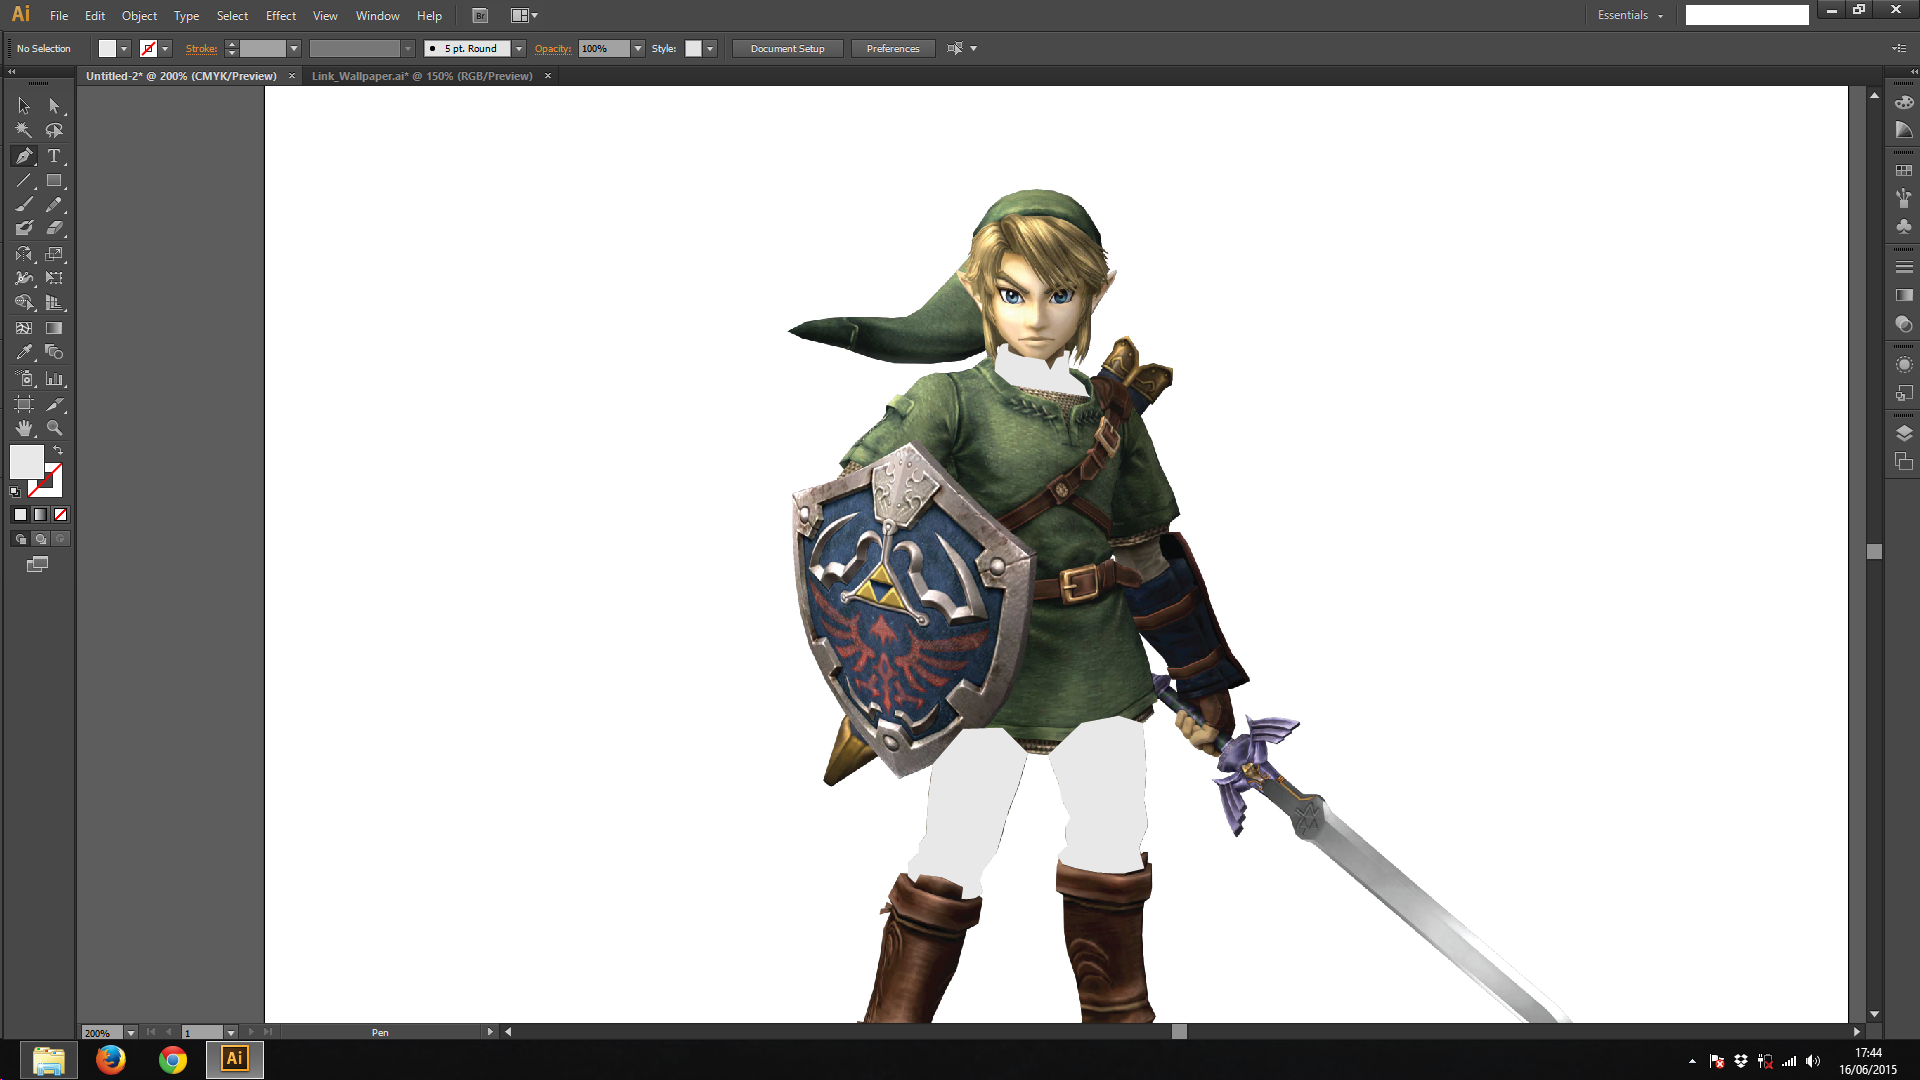Image resolution: width=1920 pixels, height=1080 pixels.
Task: Activate the Type tool
Action: pos(54,156)
